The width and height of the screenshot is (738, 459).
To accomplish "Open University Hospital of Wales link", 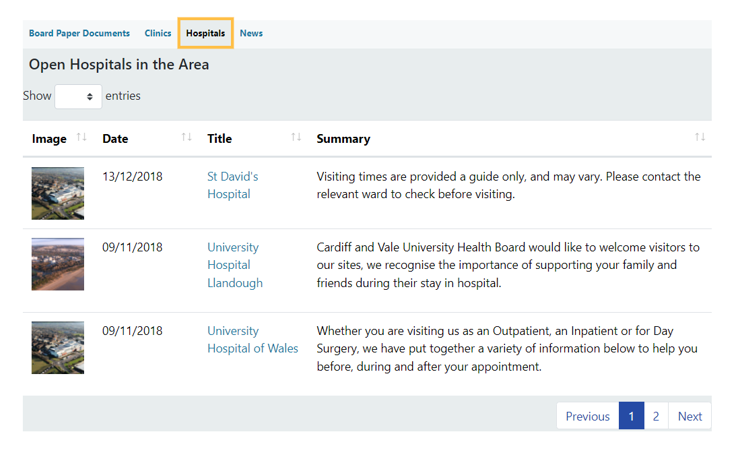I will coord(253,339).
